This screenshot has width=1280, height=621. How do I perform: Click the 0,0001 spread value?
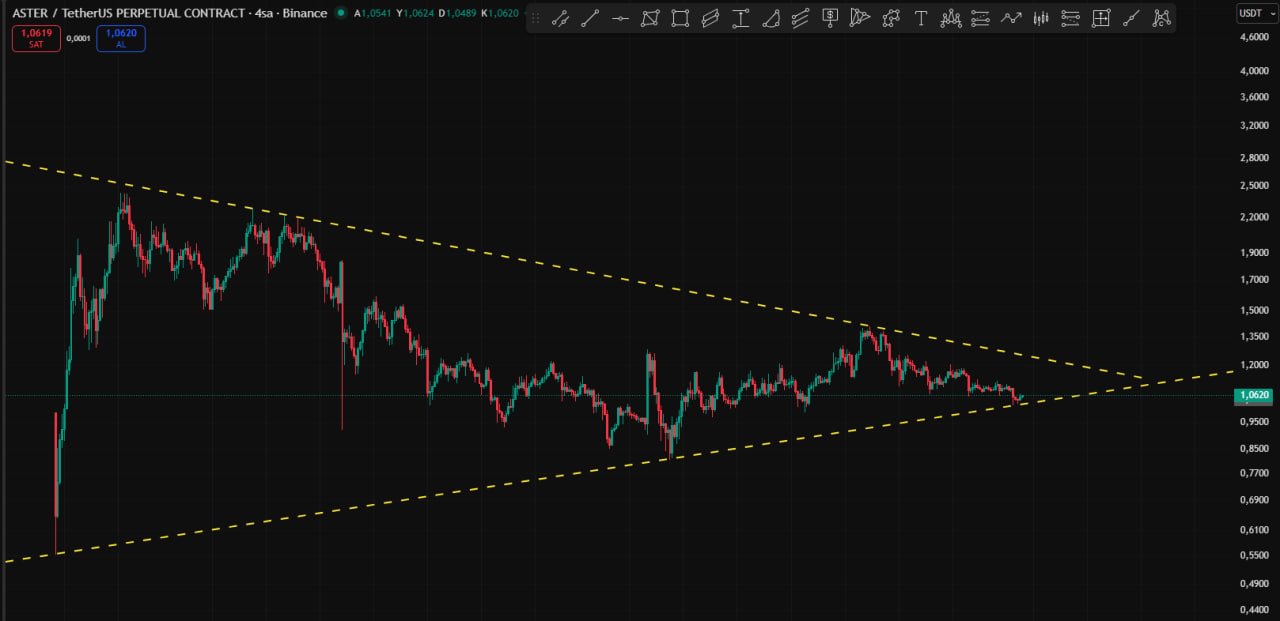click(78, 38)
